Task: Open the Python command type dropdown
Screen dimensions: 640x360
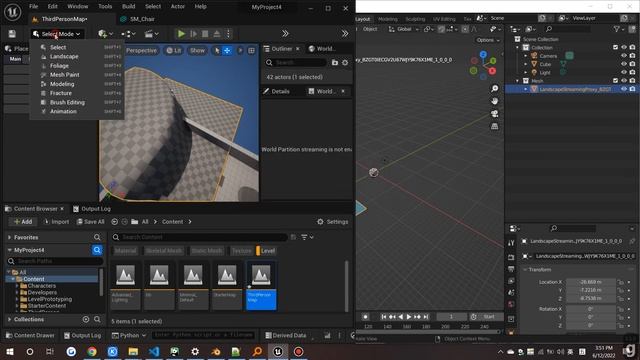Action: (129, 336)
